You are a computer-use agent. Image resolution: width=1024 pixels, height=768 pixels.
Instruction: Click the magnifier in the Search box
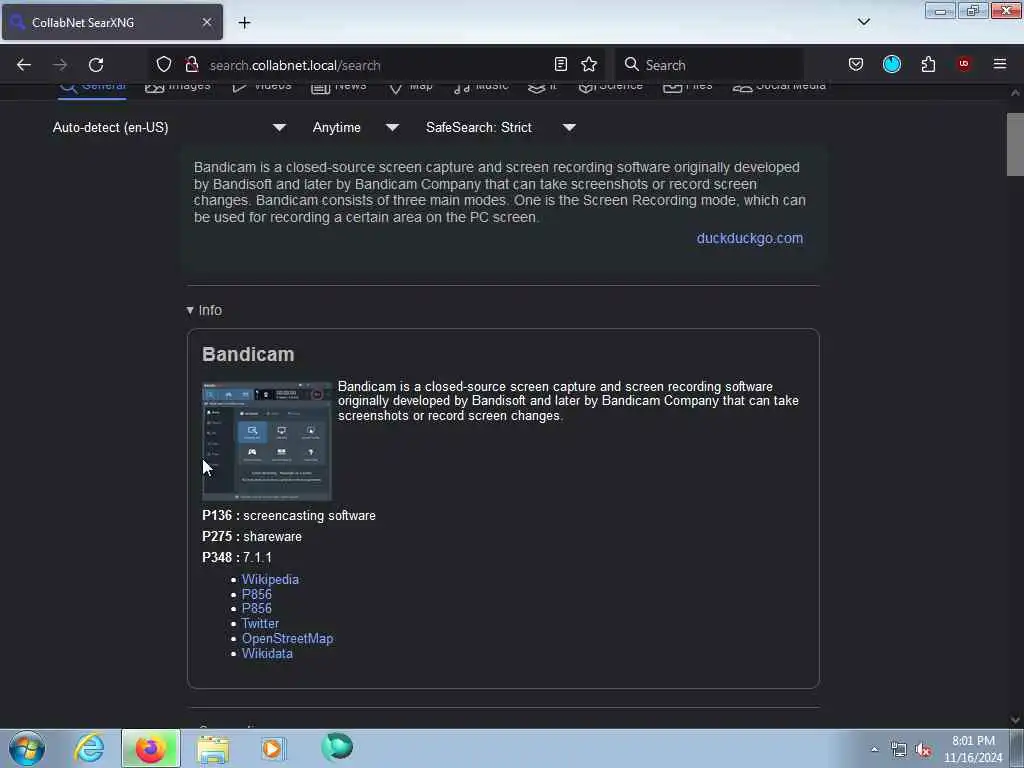click(632, 64)
